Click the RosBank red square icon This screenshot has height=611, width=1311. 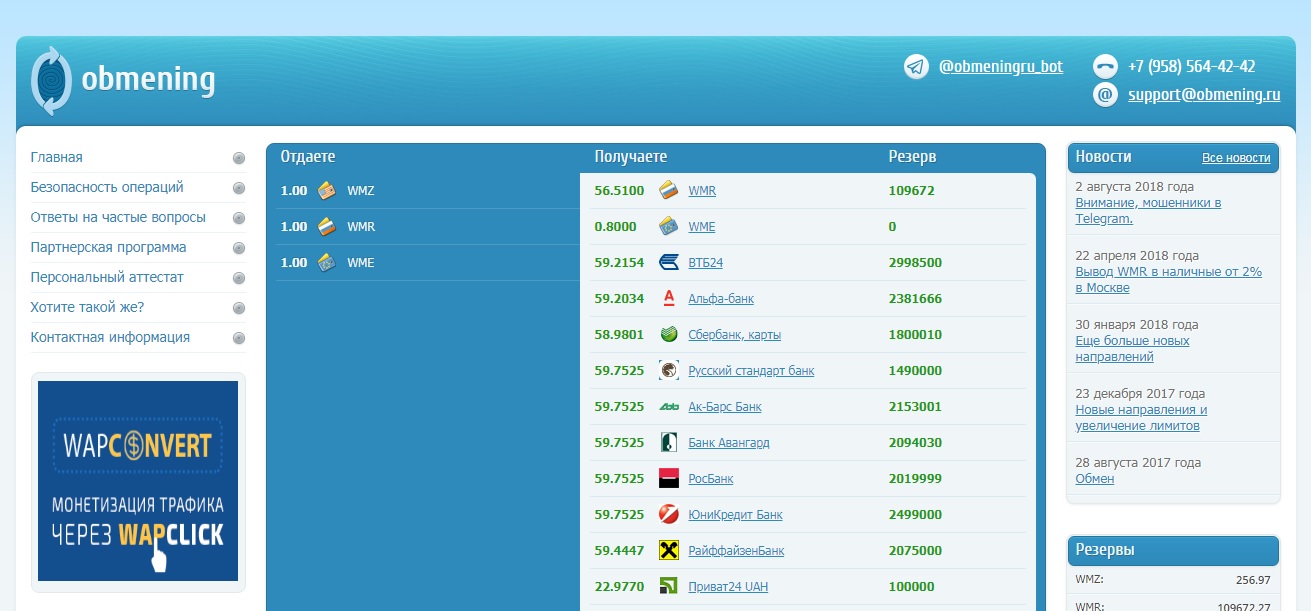coord(669,479)
